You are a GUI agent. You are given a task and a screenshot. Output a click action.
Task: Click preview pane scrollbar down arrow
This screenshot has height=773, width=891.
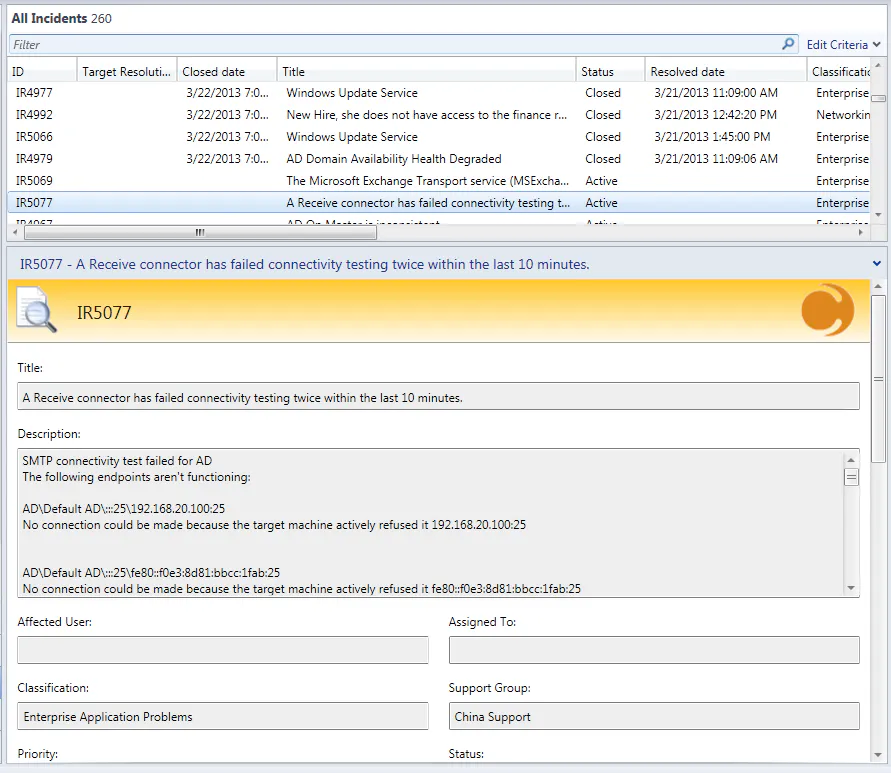click(x=878, y=755)
